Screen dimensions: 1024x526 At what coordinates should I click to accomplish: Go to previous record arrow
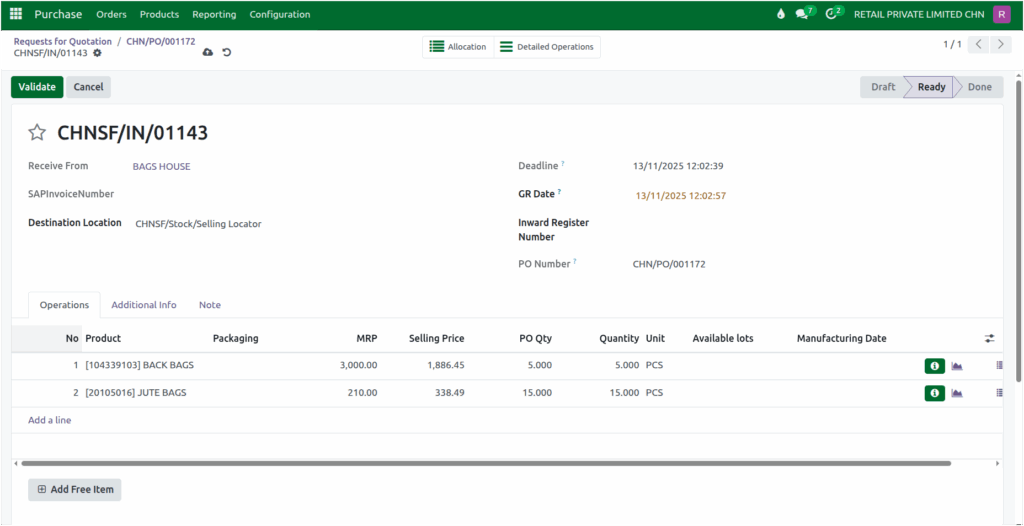pyautogui.click(x=978, y=44)
